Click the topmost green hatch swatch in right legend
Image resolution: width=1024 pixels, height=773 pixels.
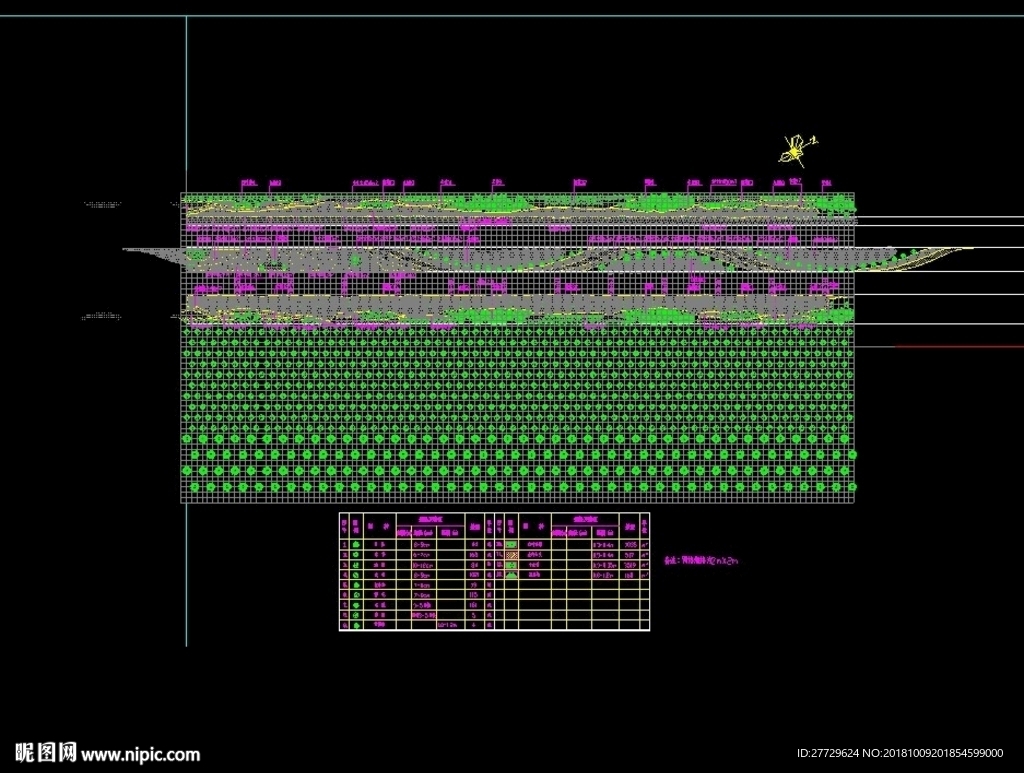pyautogui.click(x=511, y=544)
